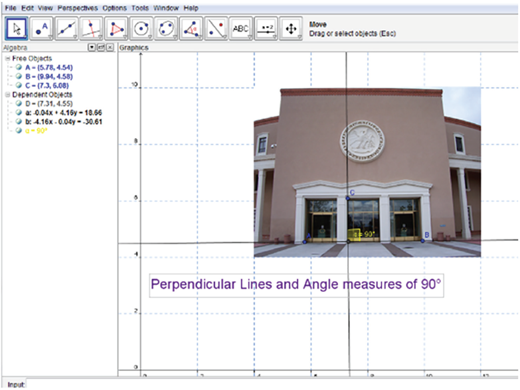Collapse the Dependent Objects tree node
The image size is (520, 390).
pos(7,95)
